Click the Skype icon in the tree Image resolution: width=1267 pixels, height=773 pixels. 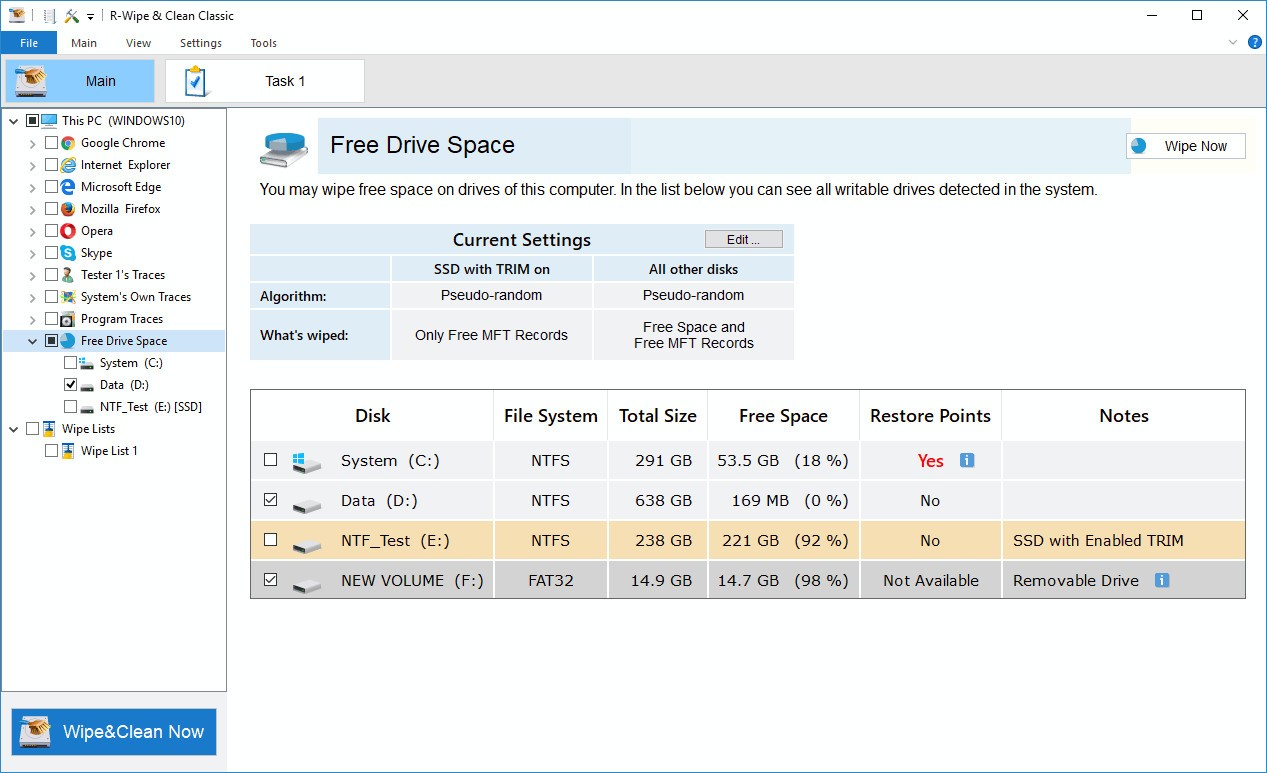coord(68,253)
